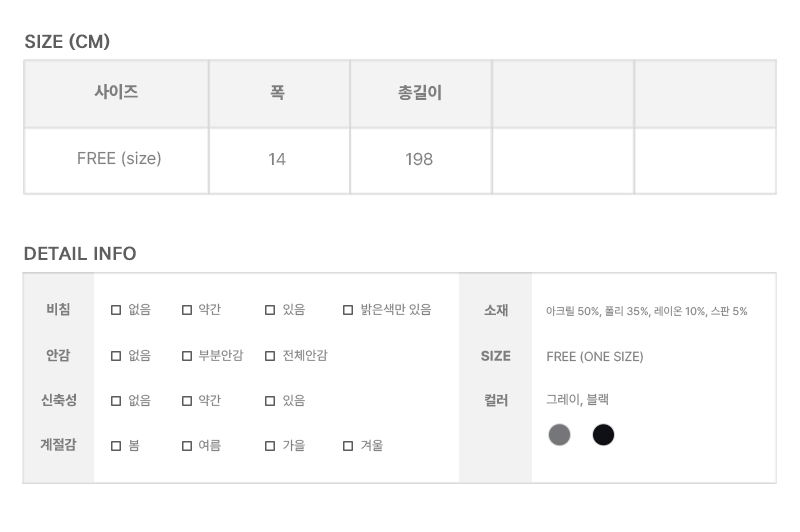Tick the '겨울' season checkbox
This screenshot has height=532, width=800.
[348, 446]
